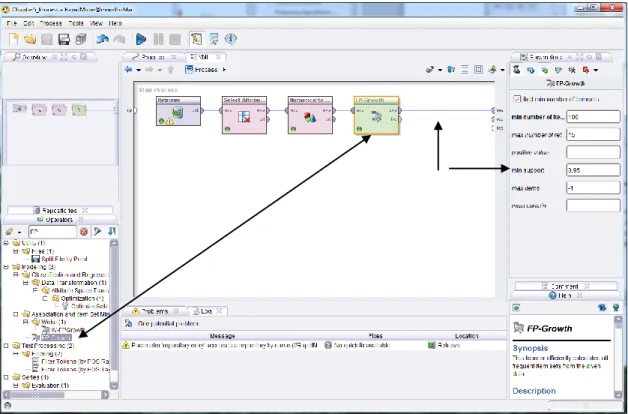The height and width of the screenshot is (414, 628).
Task: Collapse the Text Processing tree node
Action: pos(6,346)
